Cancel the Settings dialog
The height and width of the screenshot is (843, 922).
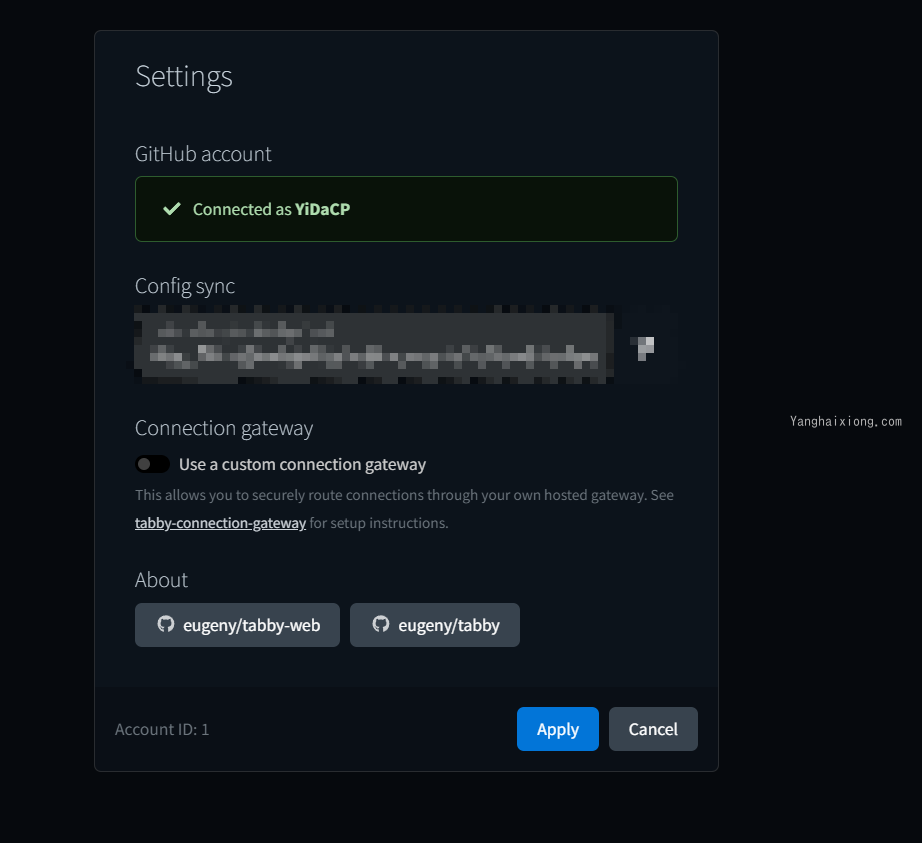coord(653,729)
